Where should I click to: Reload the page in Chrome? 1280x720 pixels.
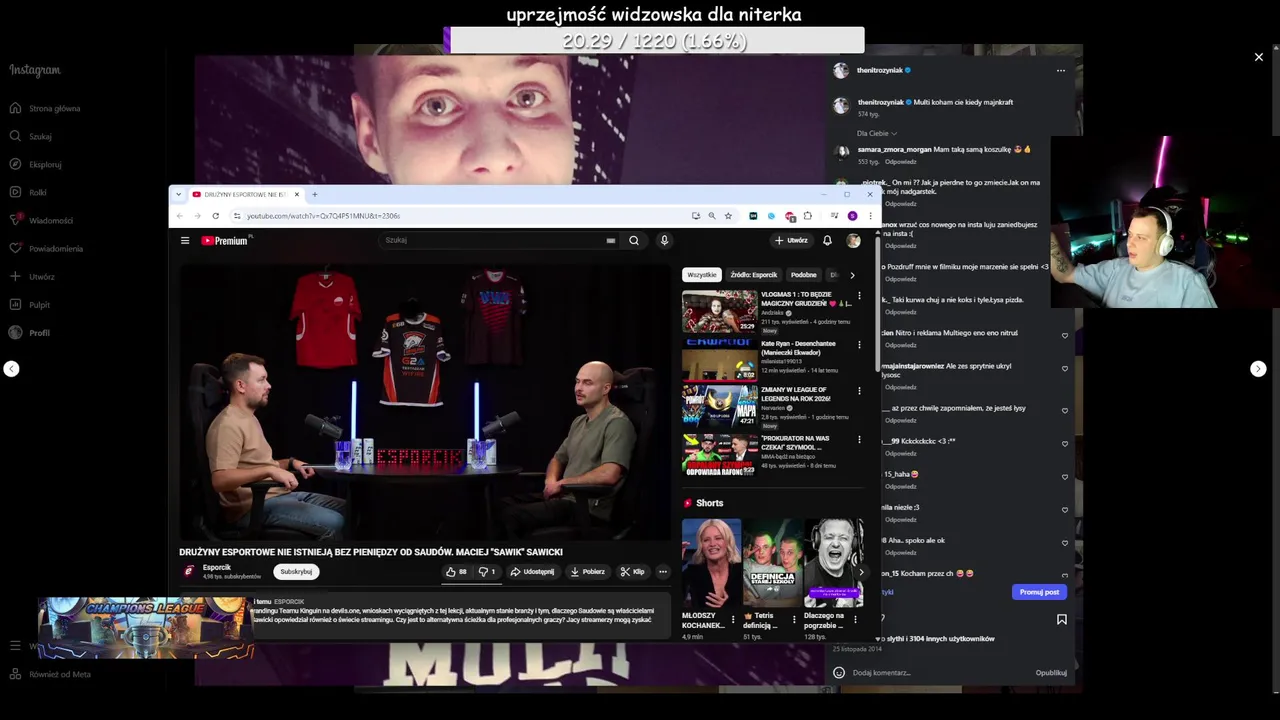[215, 216]
